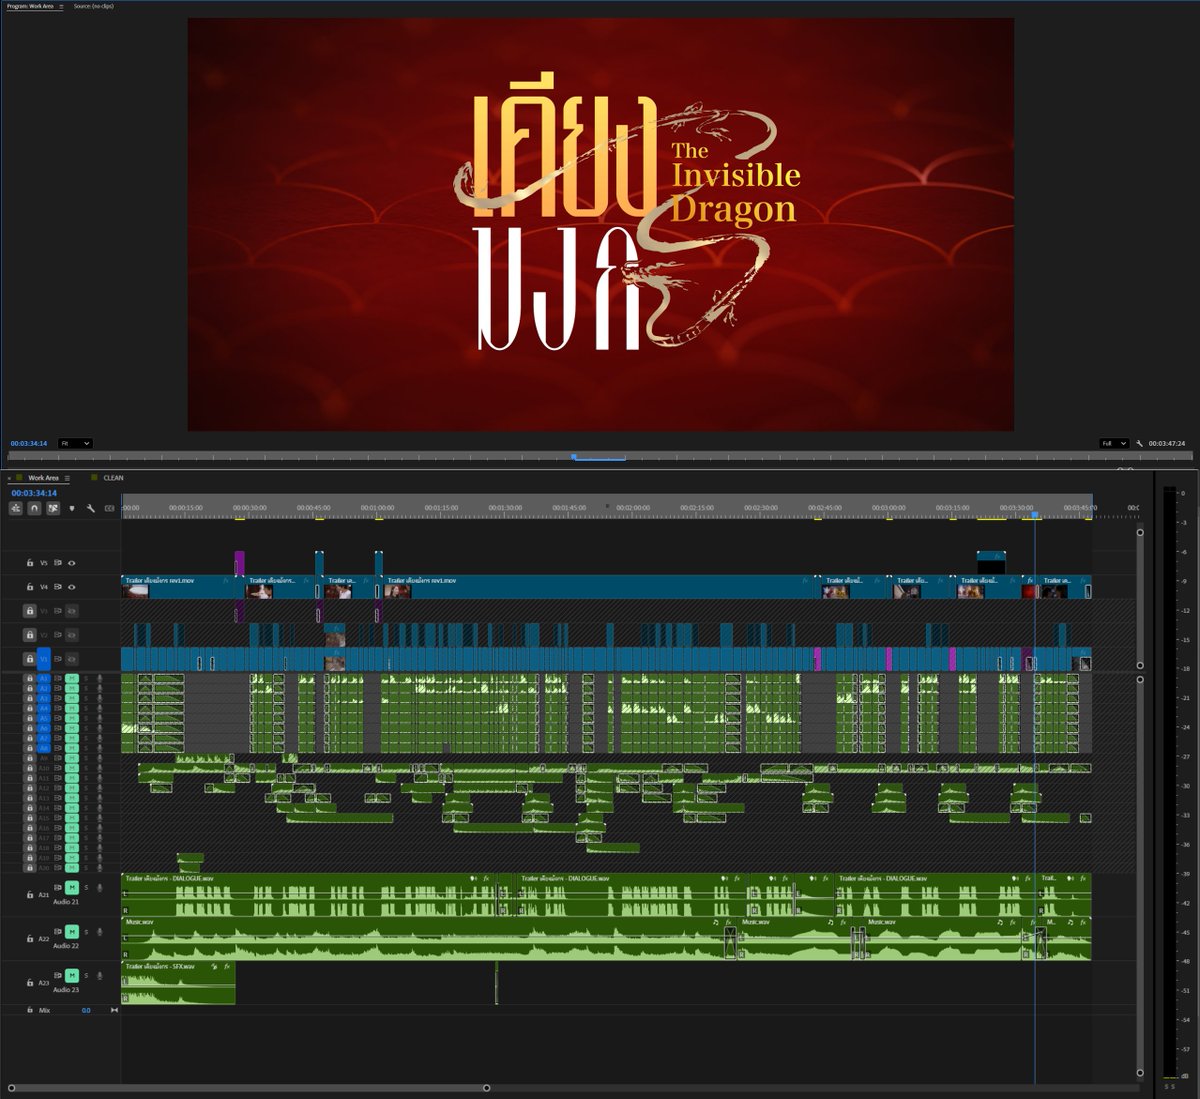Click the captions track options icon
Screen dimensions: 1200x1099
pos(110,508)
